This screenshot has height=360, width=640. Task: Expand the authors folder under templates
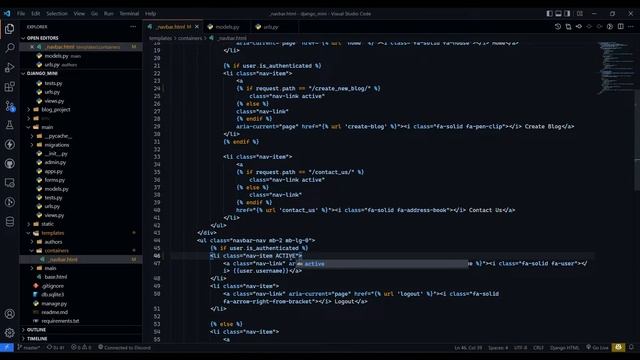coord(53,242)
